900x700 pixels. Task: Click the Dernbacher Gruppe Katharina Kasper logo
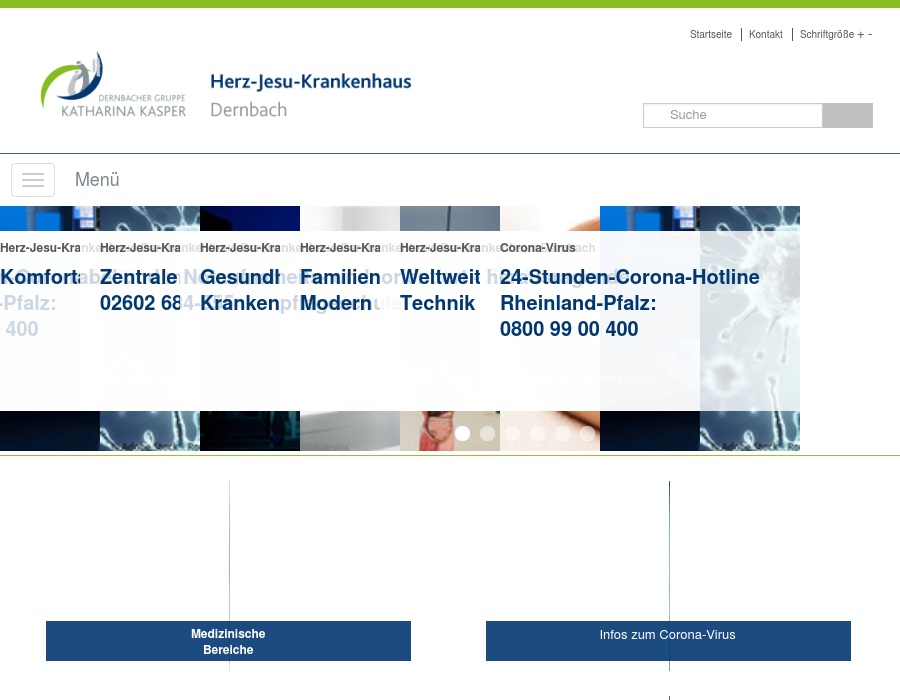pyautogui.click(x=113, y=83)
